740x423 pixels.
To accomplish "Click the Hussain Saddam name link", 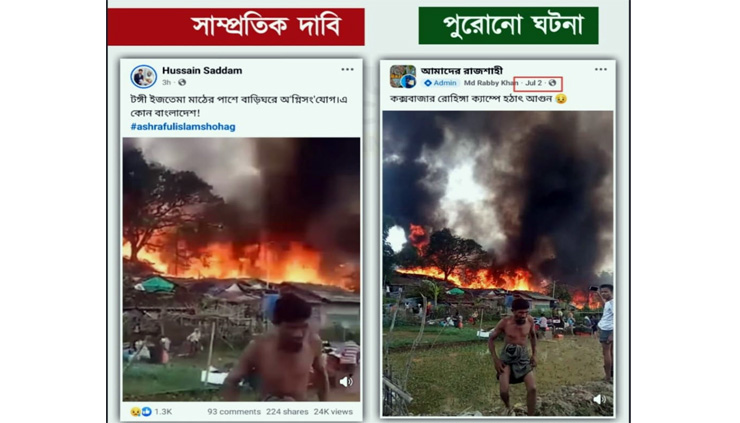I will pos(202,70).
